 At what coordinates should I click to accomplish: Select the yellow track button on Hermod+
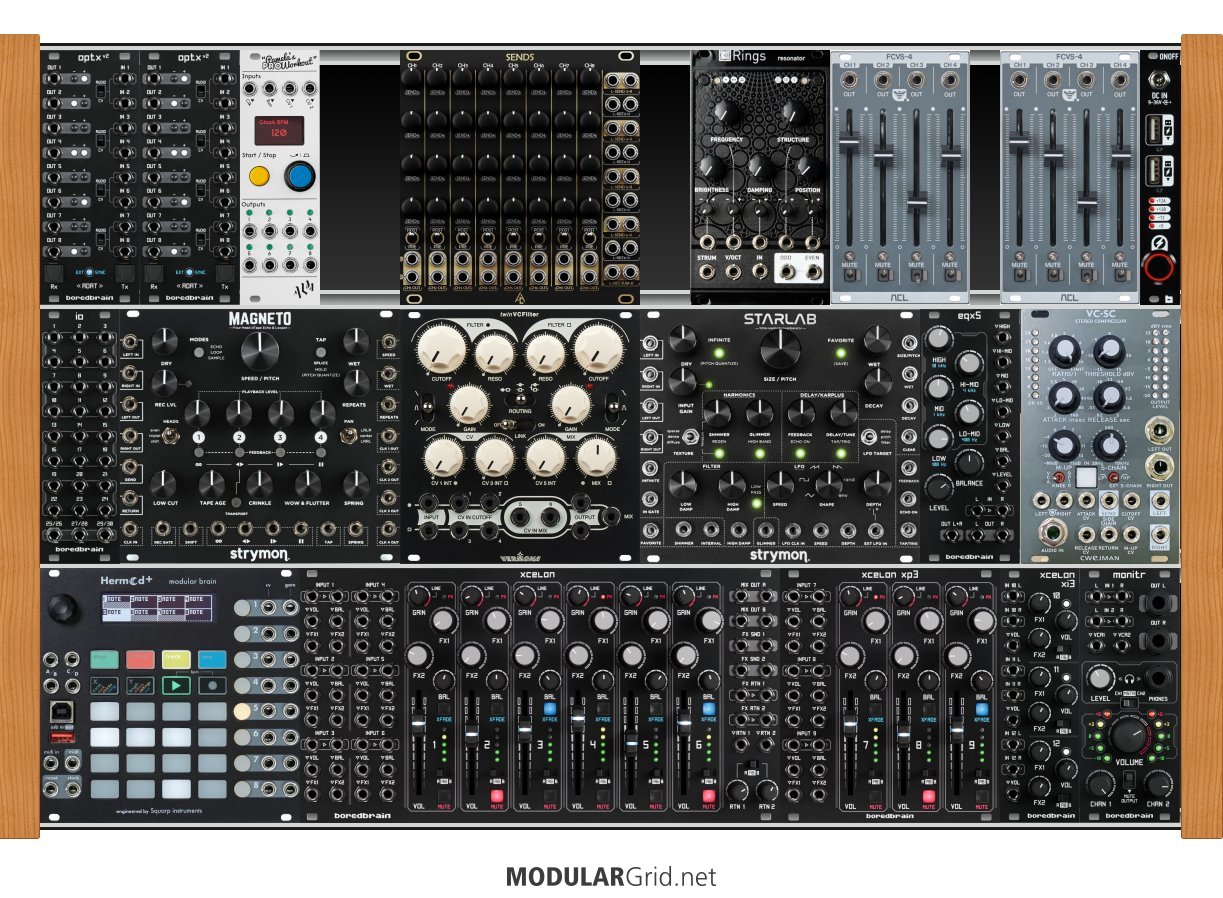point(176,658)
